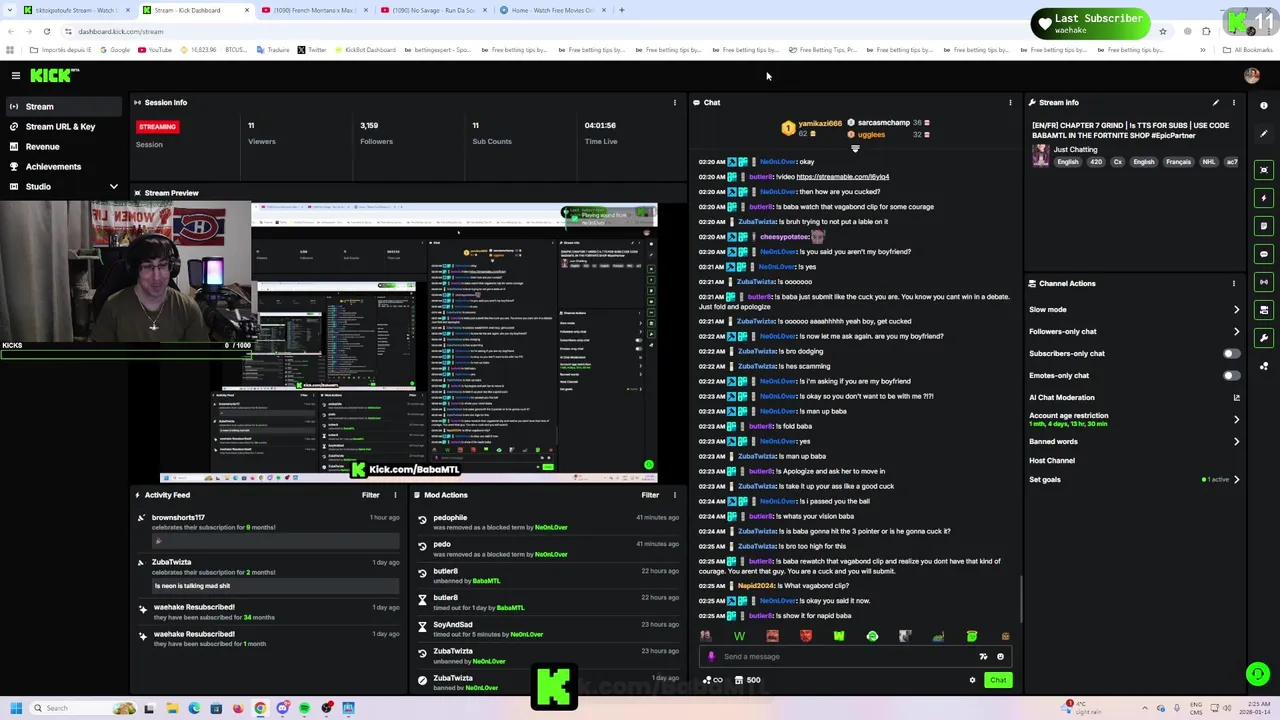Open Stream info three-dot menu
The image size is (1280, 720).
tap(1233, 102)
